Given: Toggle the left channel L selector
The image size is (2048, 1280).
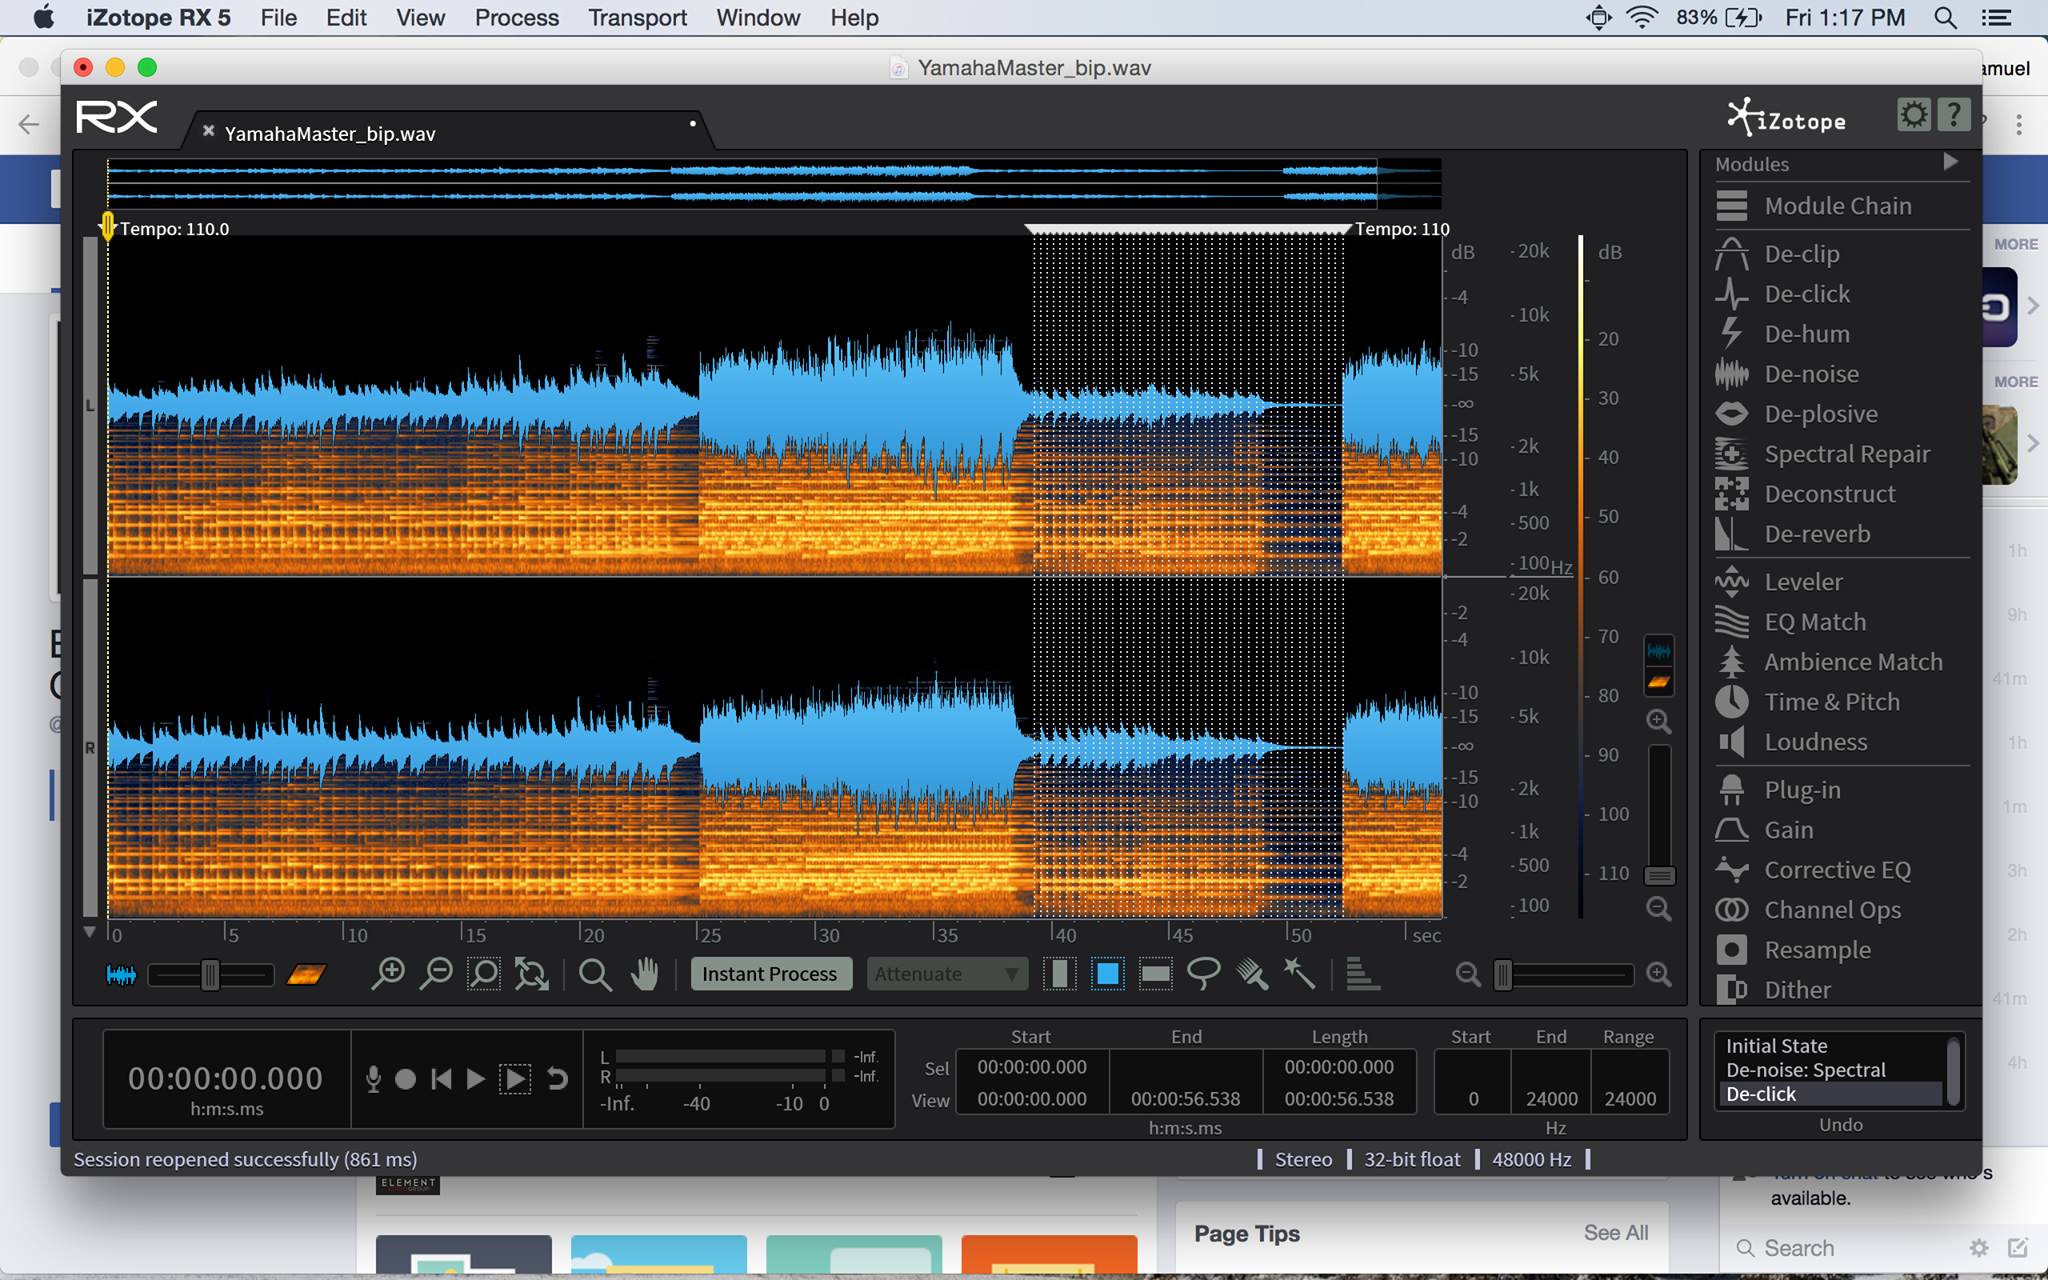Looking at the screenshot, I should [90, 406].
